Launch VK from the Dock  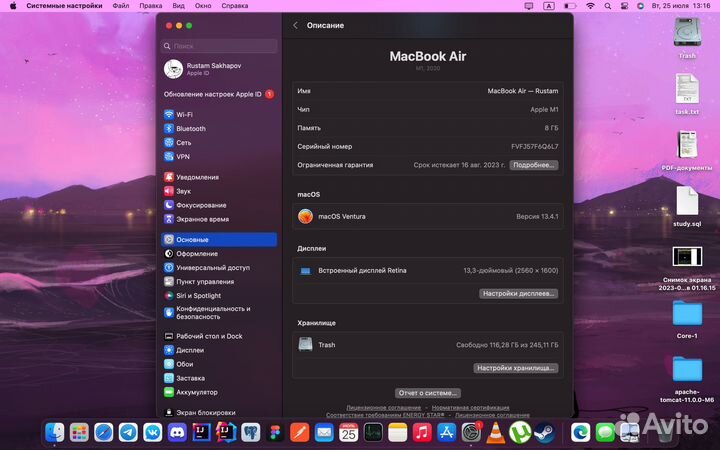152,432
